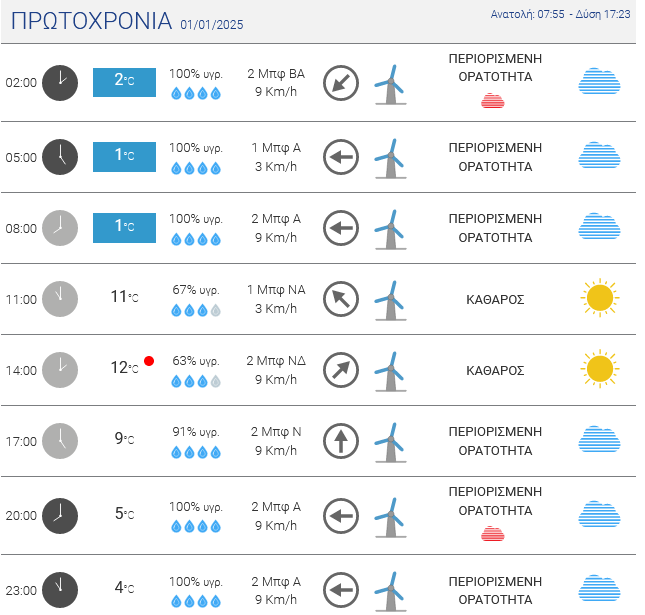Click the red dot beside 12°C
The width and height of the screenshot is (645, 615).
[x=149, y=361]
